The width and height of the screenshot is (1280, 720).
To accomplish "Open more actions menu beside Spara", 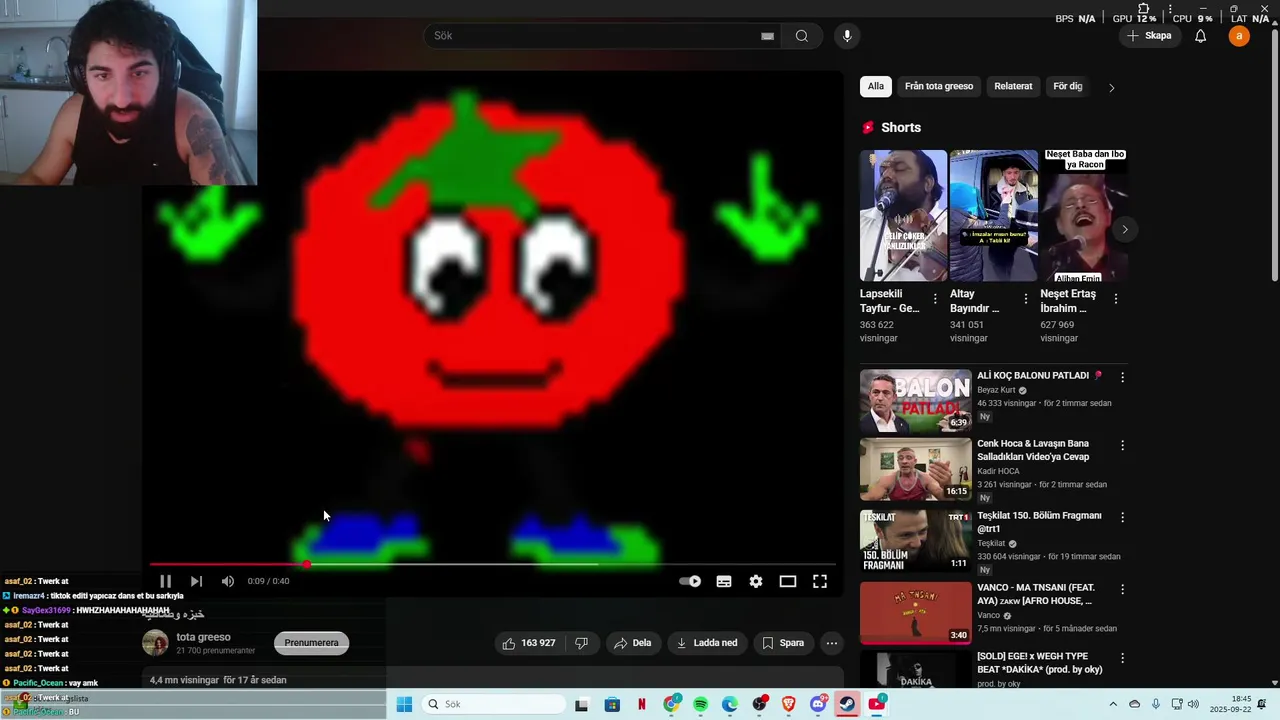I will coord(831,643).
